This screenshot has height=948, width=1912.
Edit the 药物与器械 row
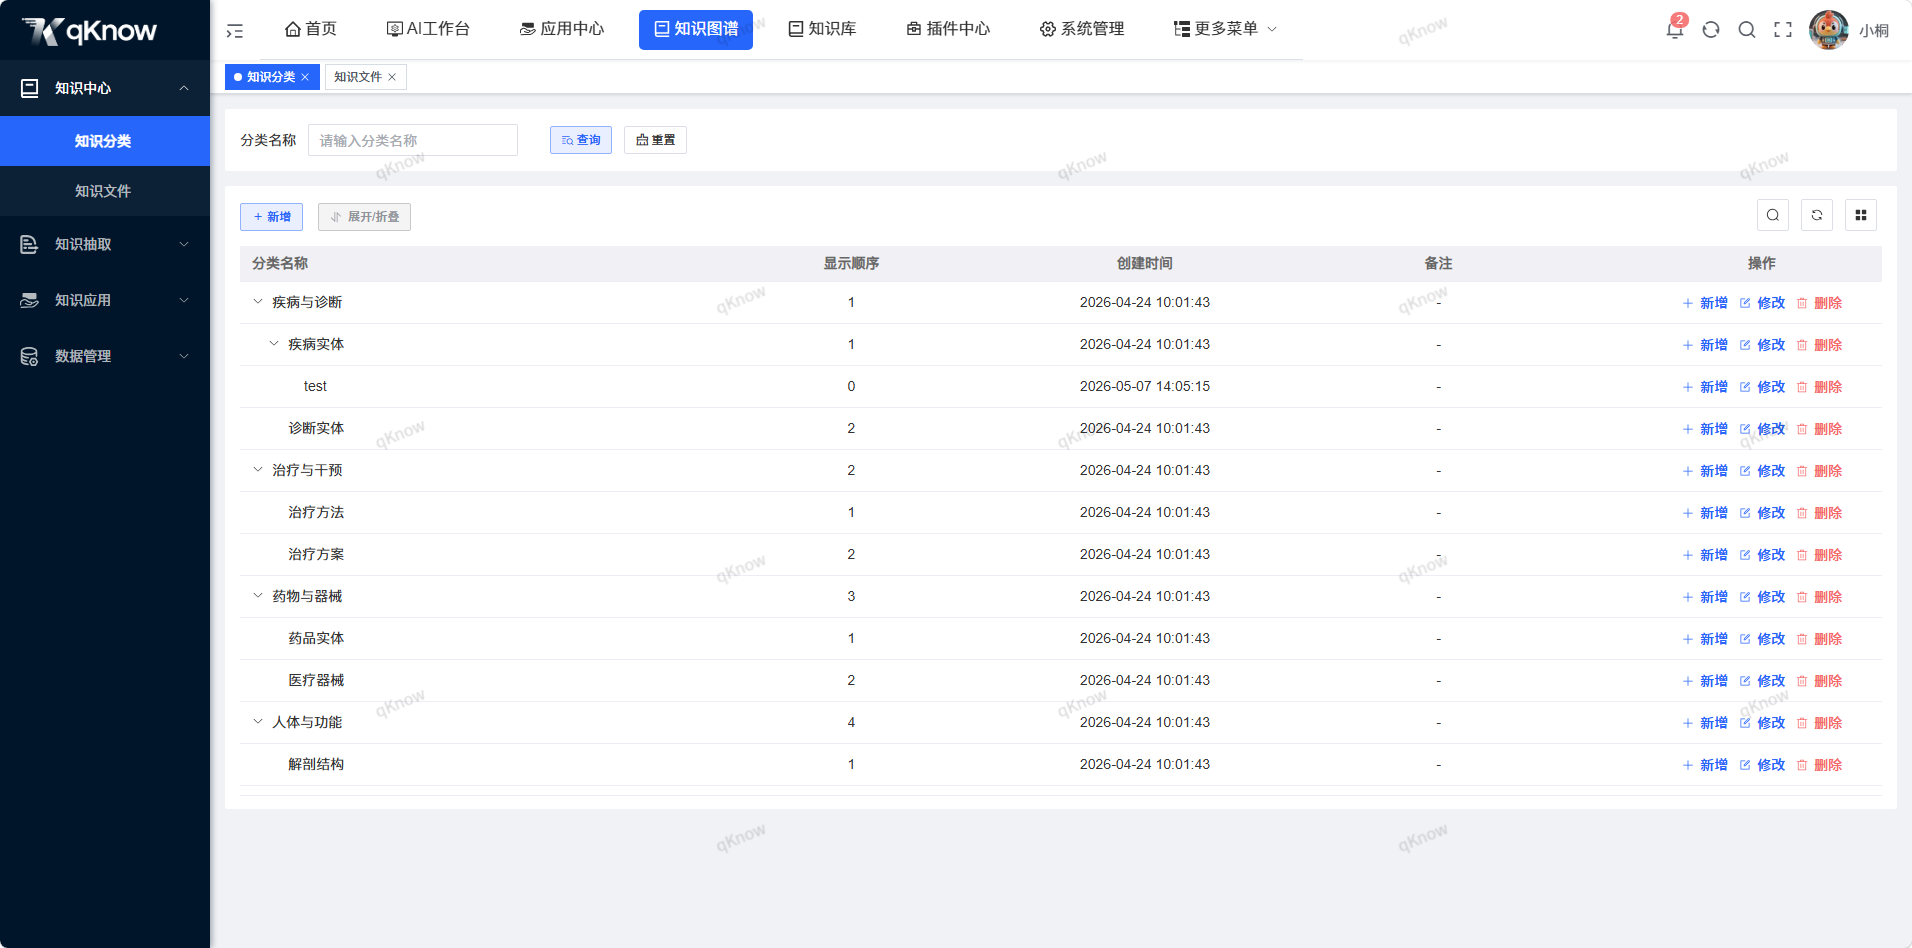1762,597
